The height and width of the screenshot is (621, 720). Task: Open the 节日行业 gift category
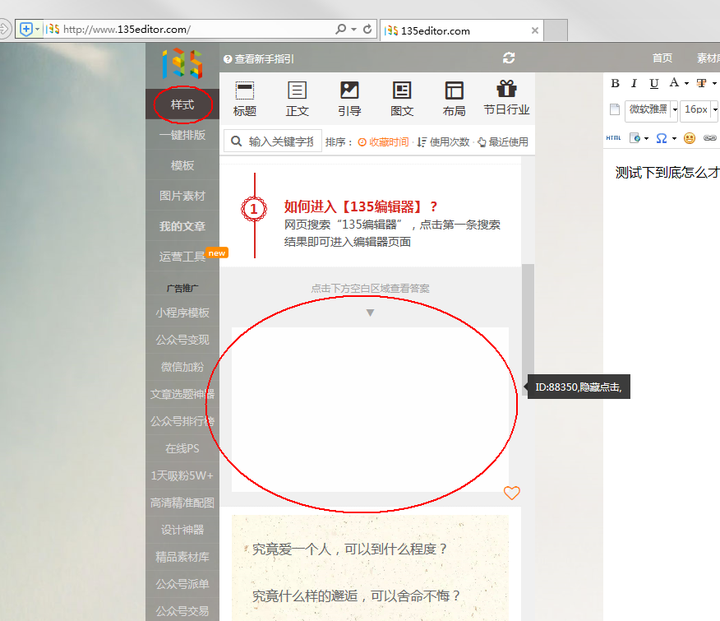(506, 98)
